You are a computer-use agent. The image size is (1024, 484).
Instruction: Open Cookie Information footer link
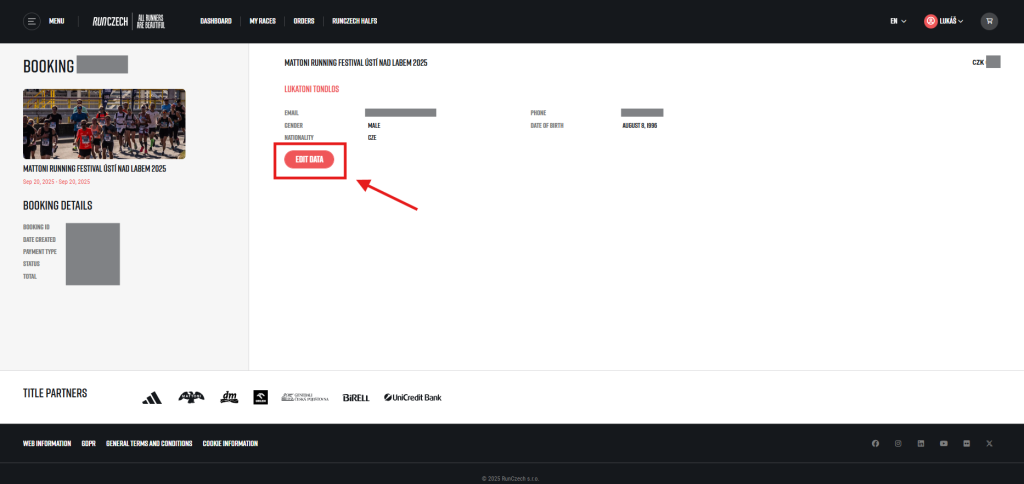pyautogui.click(x=231, y=444)
